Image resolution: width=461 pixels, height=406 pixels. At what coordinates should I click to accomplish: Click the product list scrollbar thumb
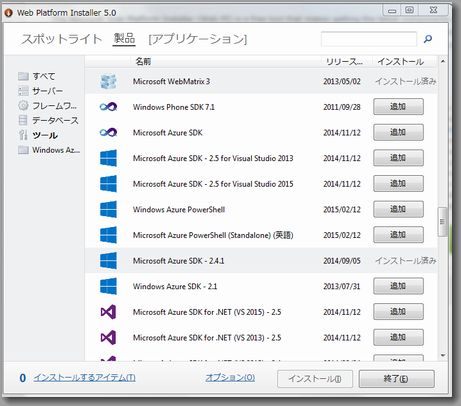(x=442, y=222)
